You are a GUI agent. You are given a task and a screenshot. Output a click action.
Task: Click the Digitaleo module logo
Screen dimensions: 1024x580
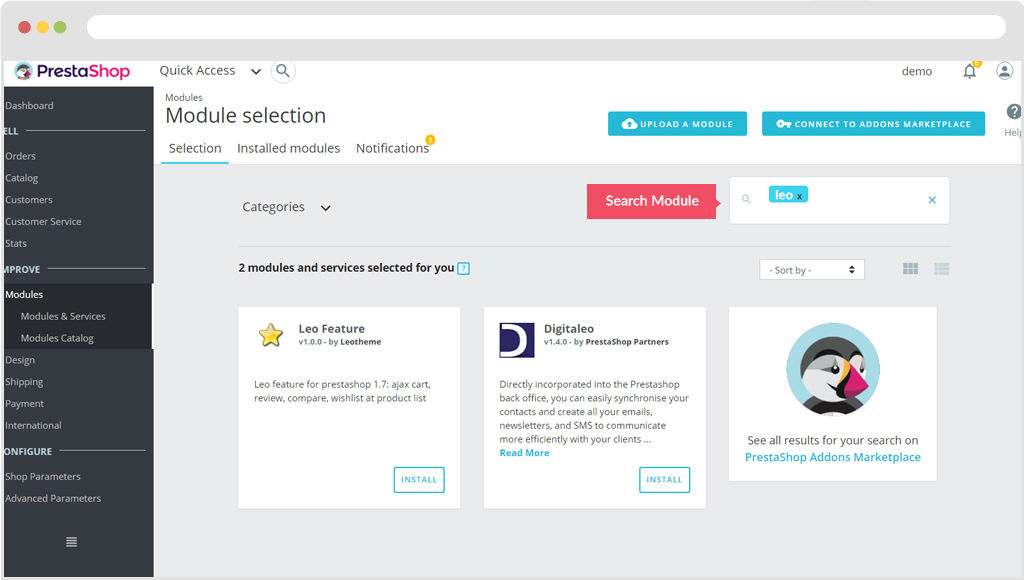click(517, 340)
